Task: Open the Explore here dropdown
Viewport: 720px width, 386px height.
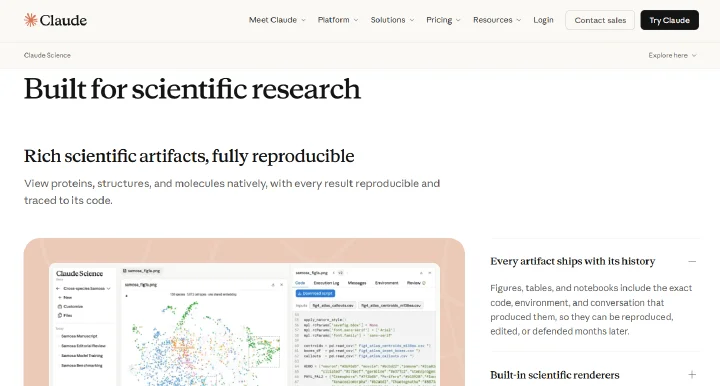Action: (672, 55)
